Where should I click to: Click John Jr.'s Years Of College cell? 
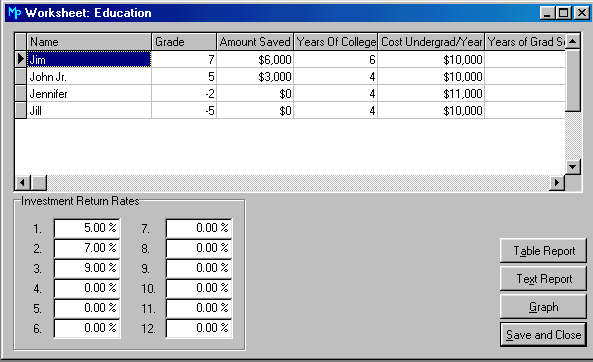pos(336,76)
